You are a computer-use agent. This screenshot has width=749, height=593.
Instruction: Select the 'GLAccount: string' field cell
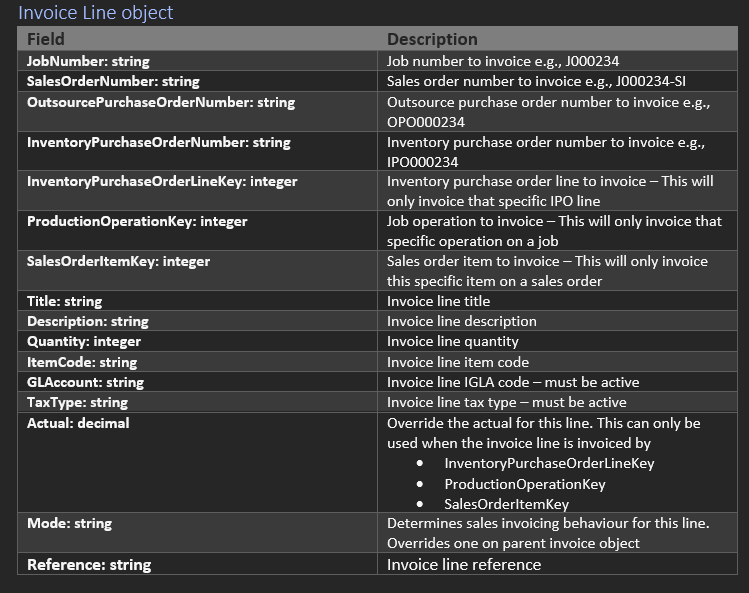pyautogui.click(x=197, y=382)
